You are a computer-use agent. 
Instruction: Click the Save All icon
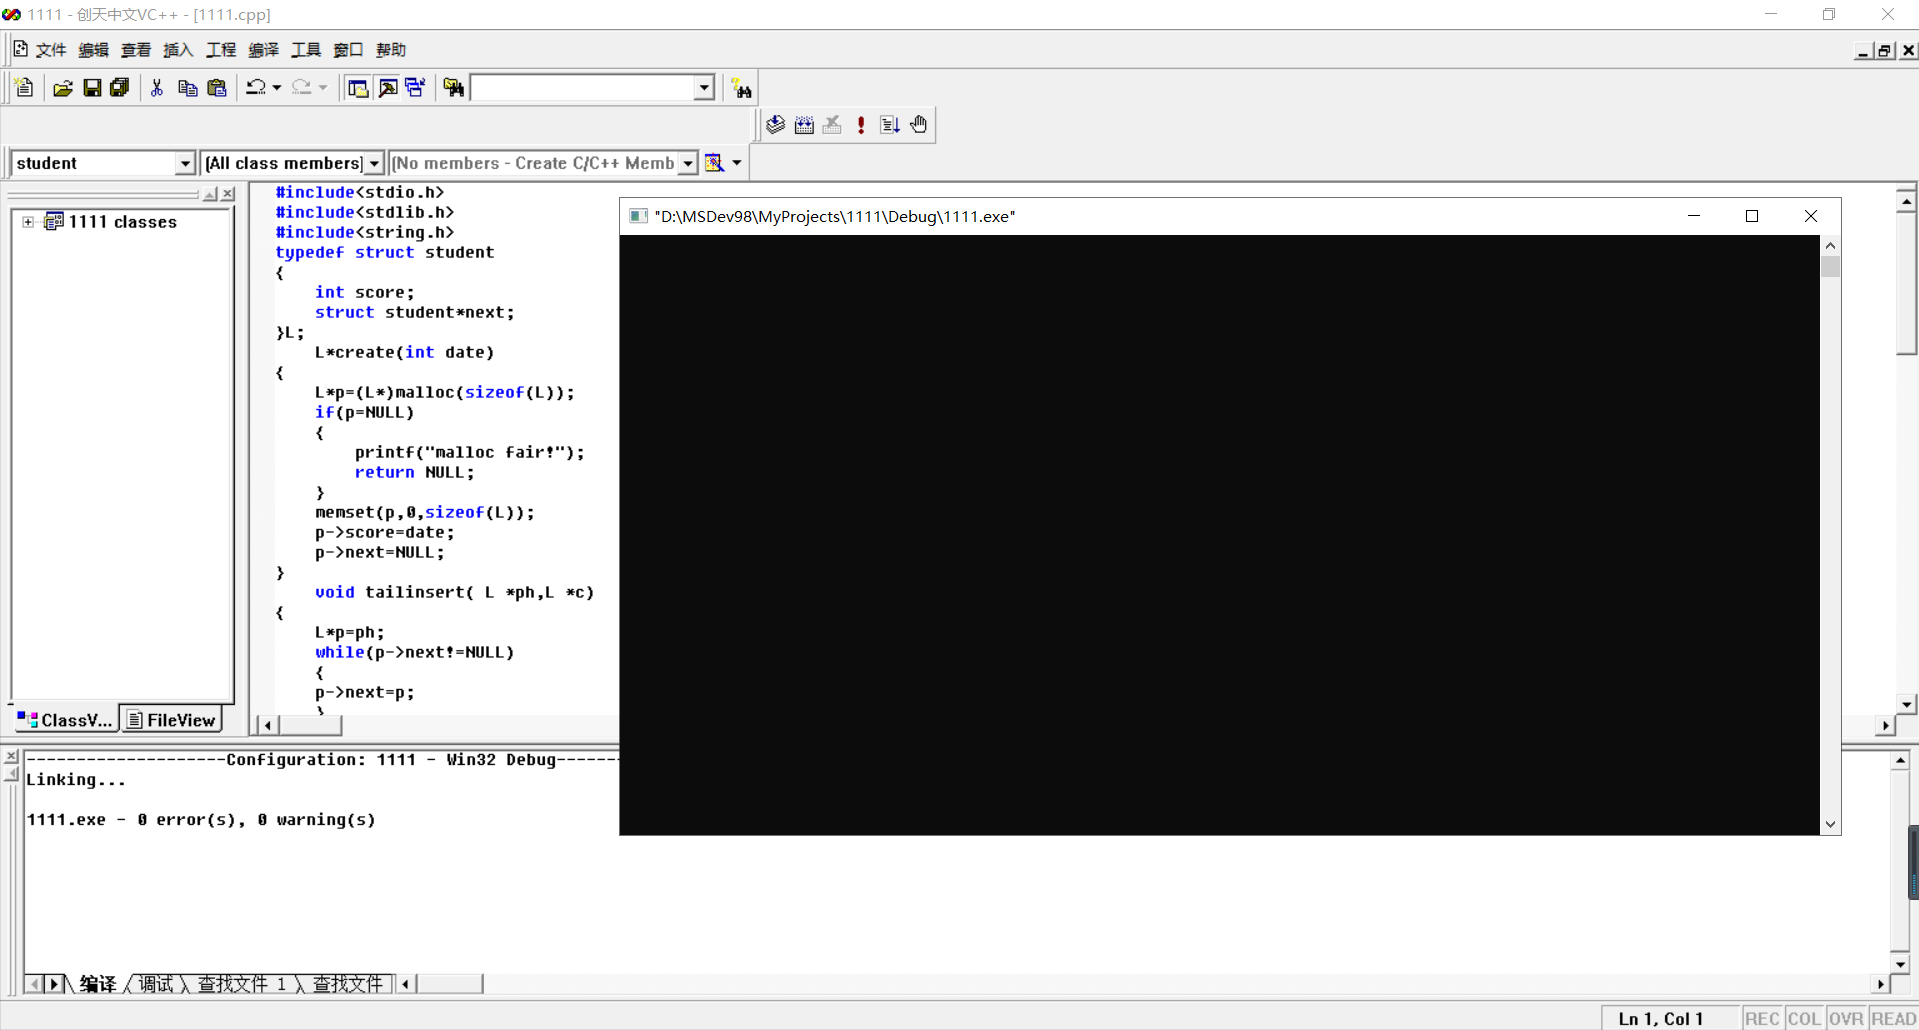pyautogui.click(x=119, y=88)
